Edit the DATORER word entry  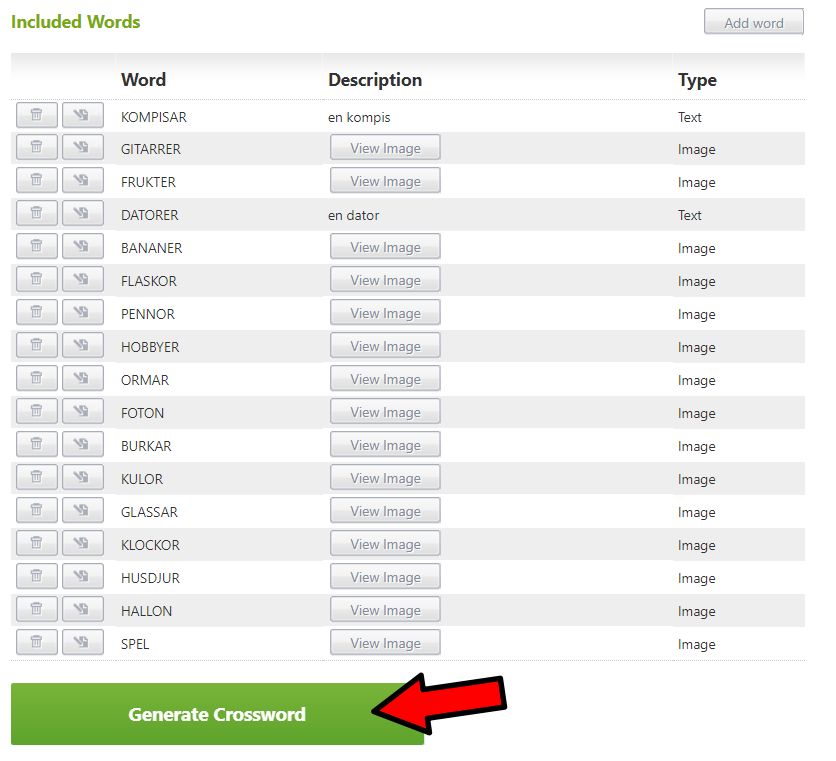82,215
